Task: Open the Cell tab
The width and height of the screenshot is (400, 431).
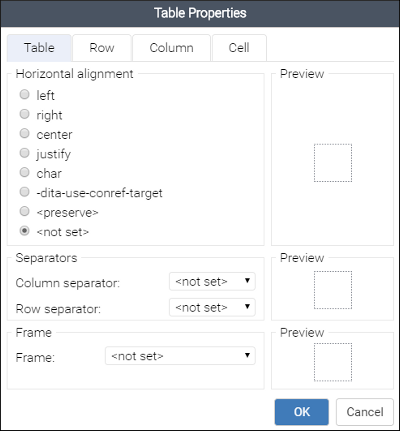Action: (239, 48)
